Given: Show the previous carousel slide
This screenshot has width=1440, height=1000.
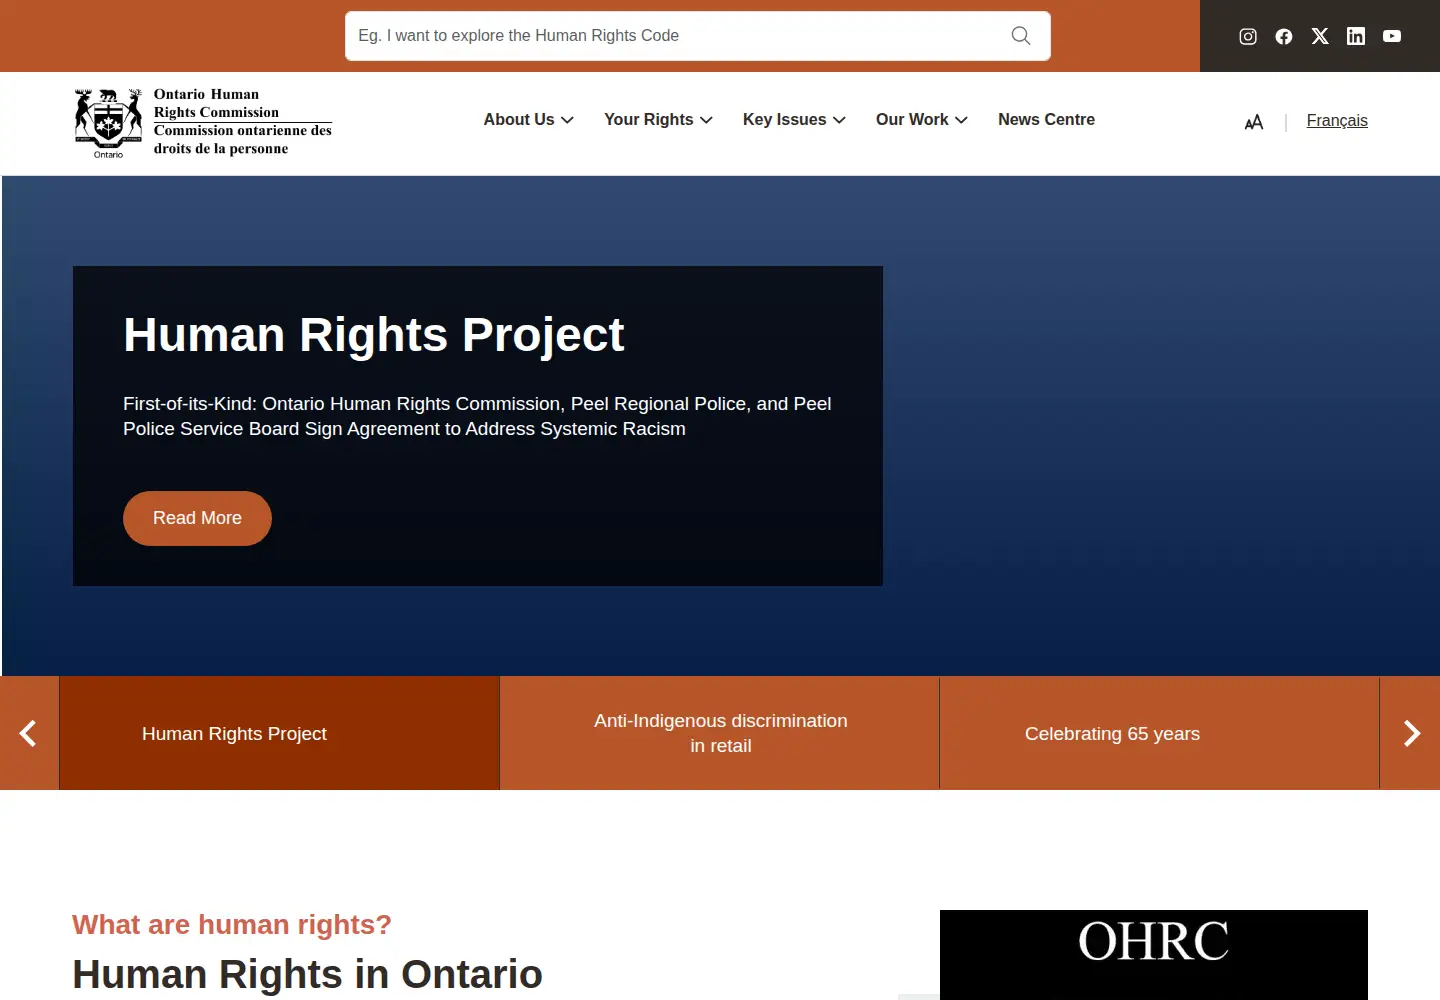Looking at the screenshot, I should (29, 733).
